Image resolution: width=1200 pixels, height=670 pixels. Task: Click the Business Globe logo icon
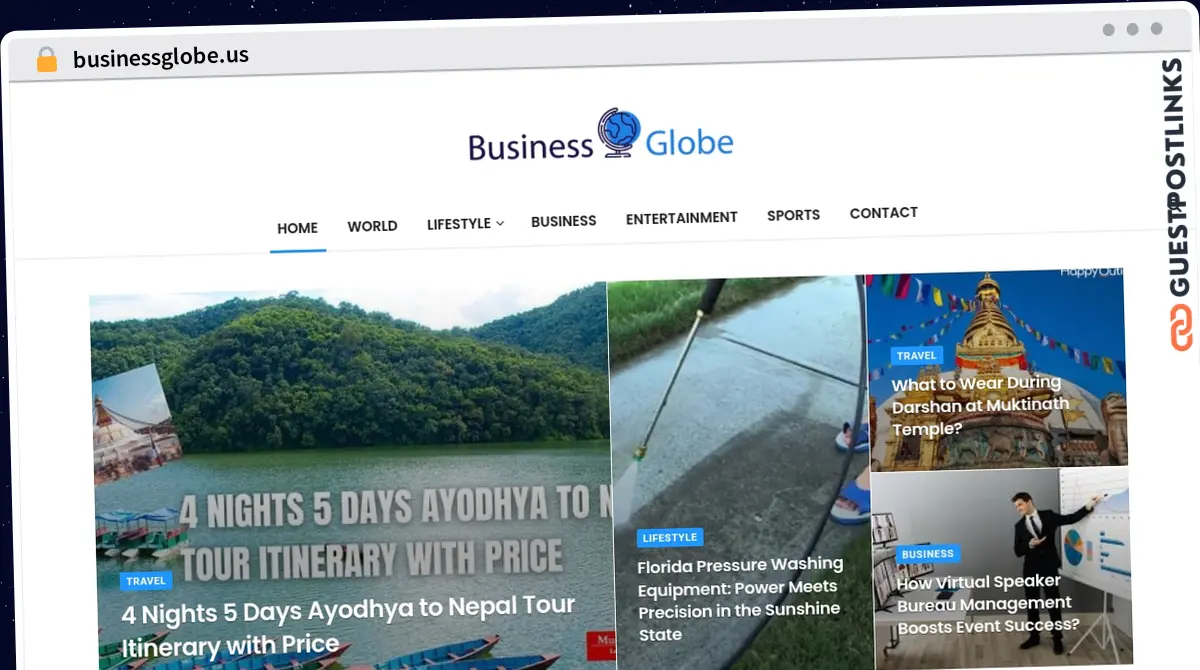pos(619,134)
